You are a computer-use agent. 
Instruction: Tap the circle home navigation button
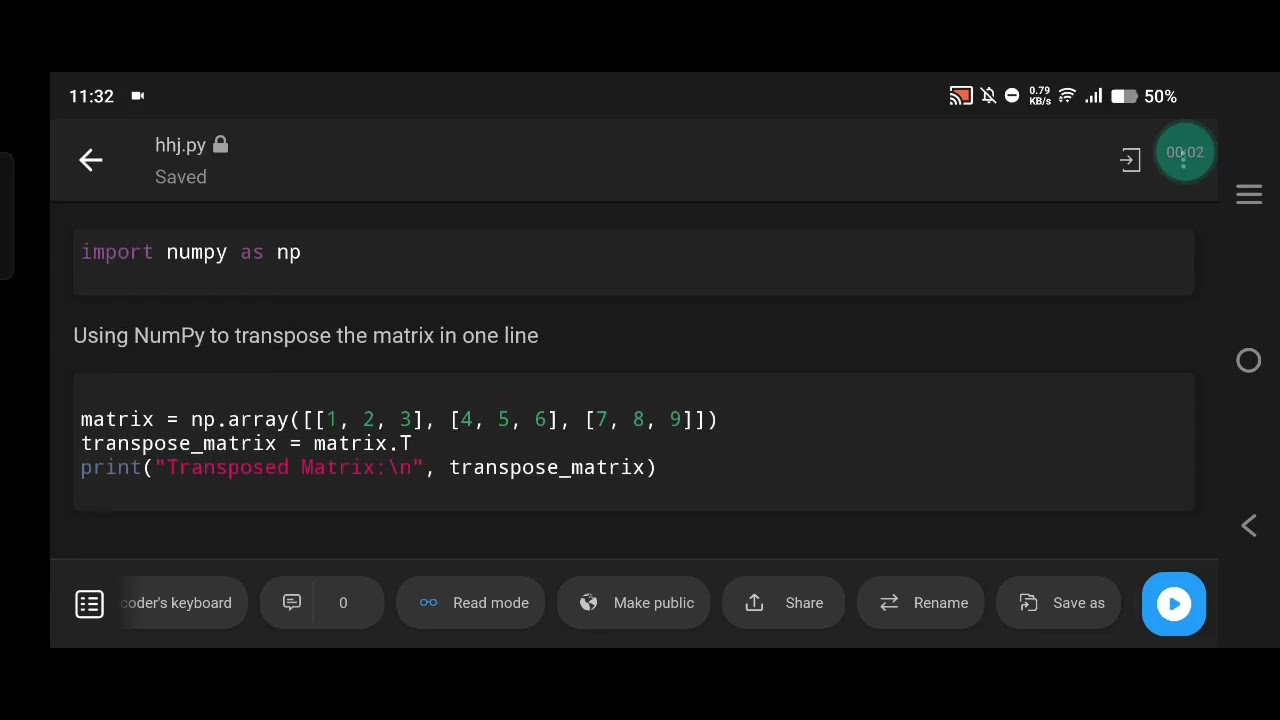(1249, 360)
